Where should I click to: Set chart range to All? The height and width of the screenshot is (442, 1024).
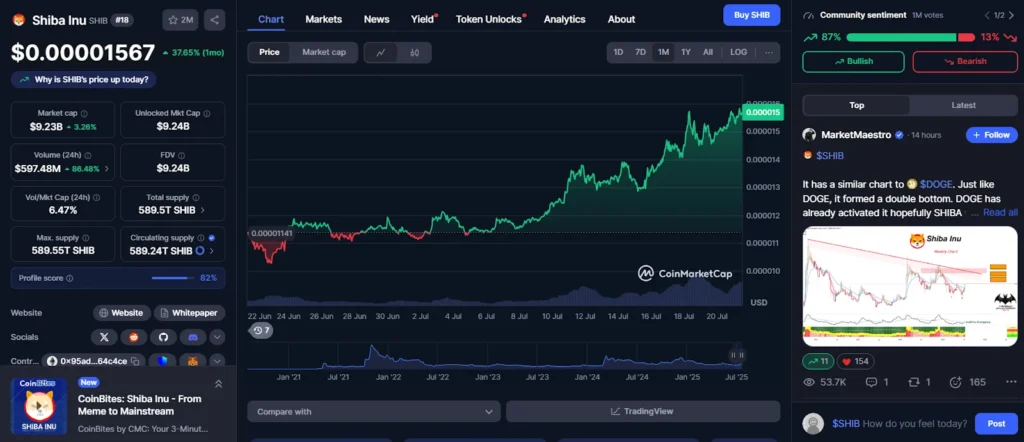708,52
